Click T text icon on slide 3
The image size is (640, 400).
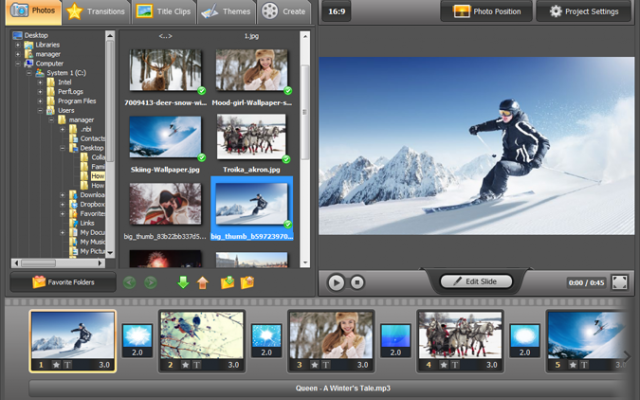pyautogui.click(x=326, y=365)
